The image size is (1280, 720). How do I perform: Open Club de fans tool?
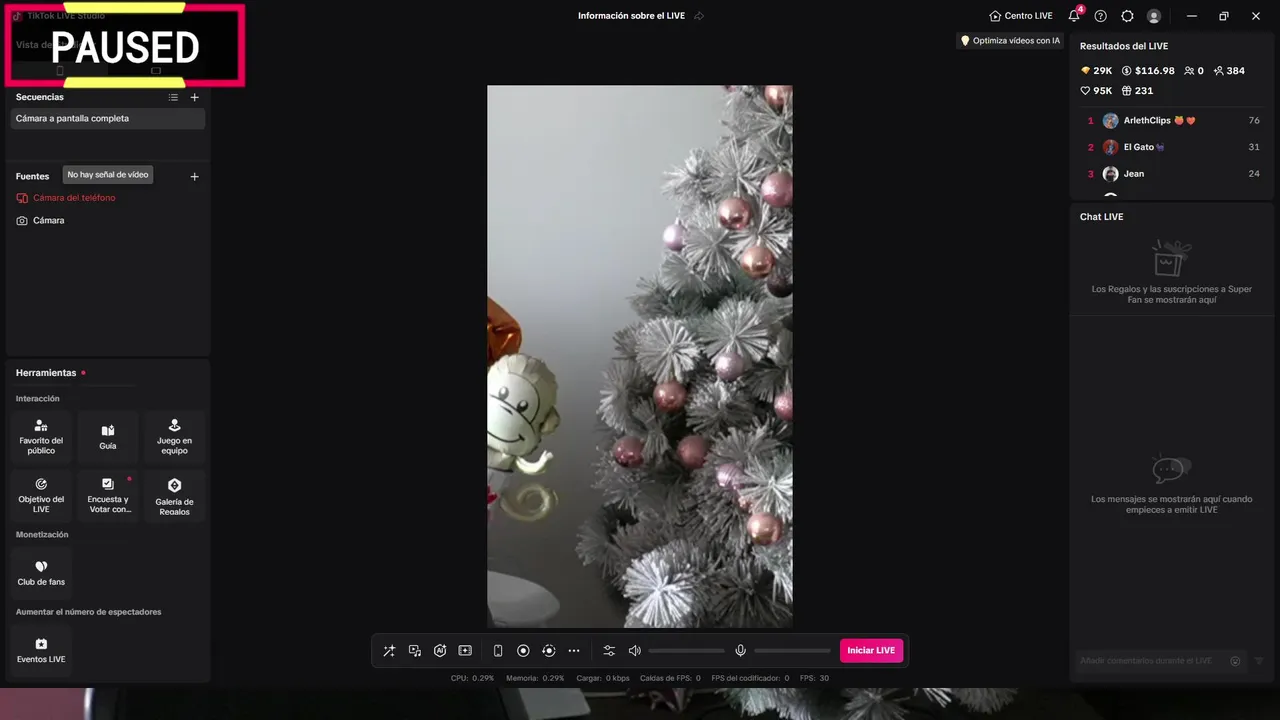click(x=41, y=573)
